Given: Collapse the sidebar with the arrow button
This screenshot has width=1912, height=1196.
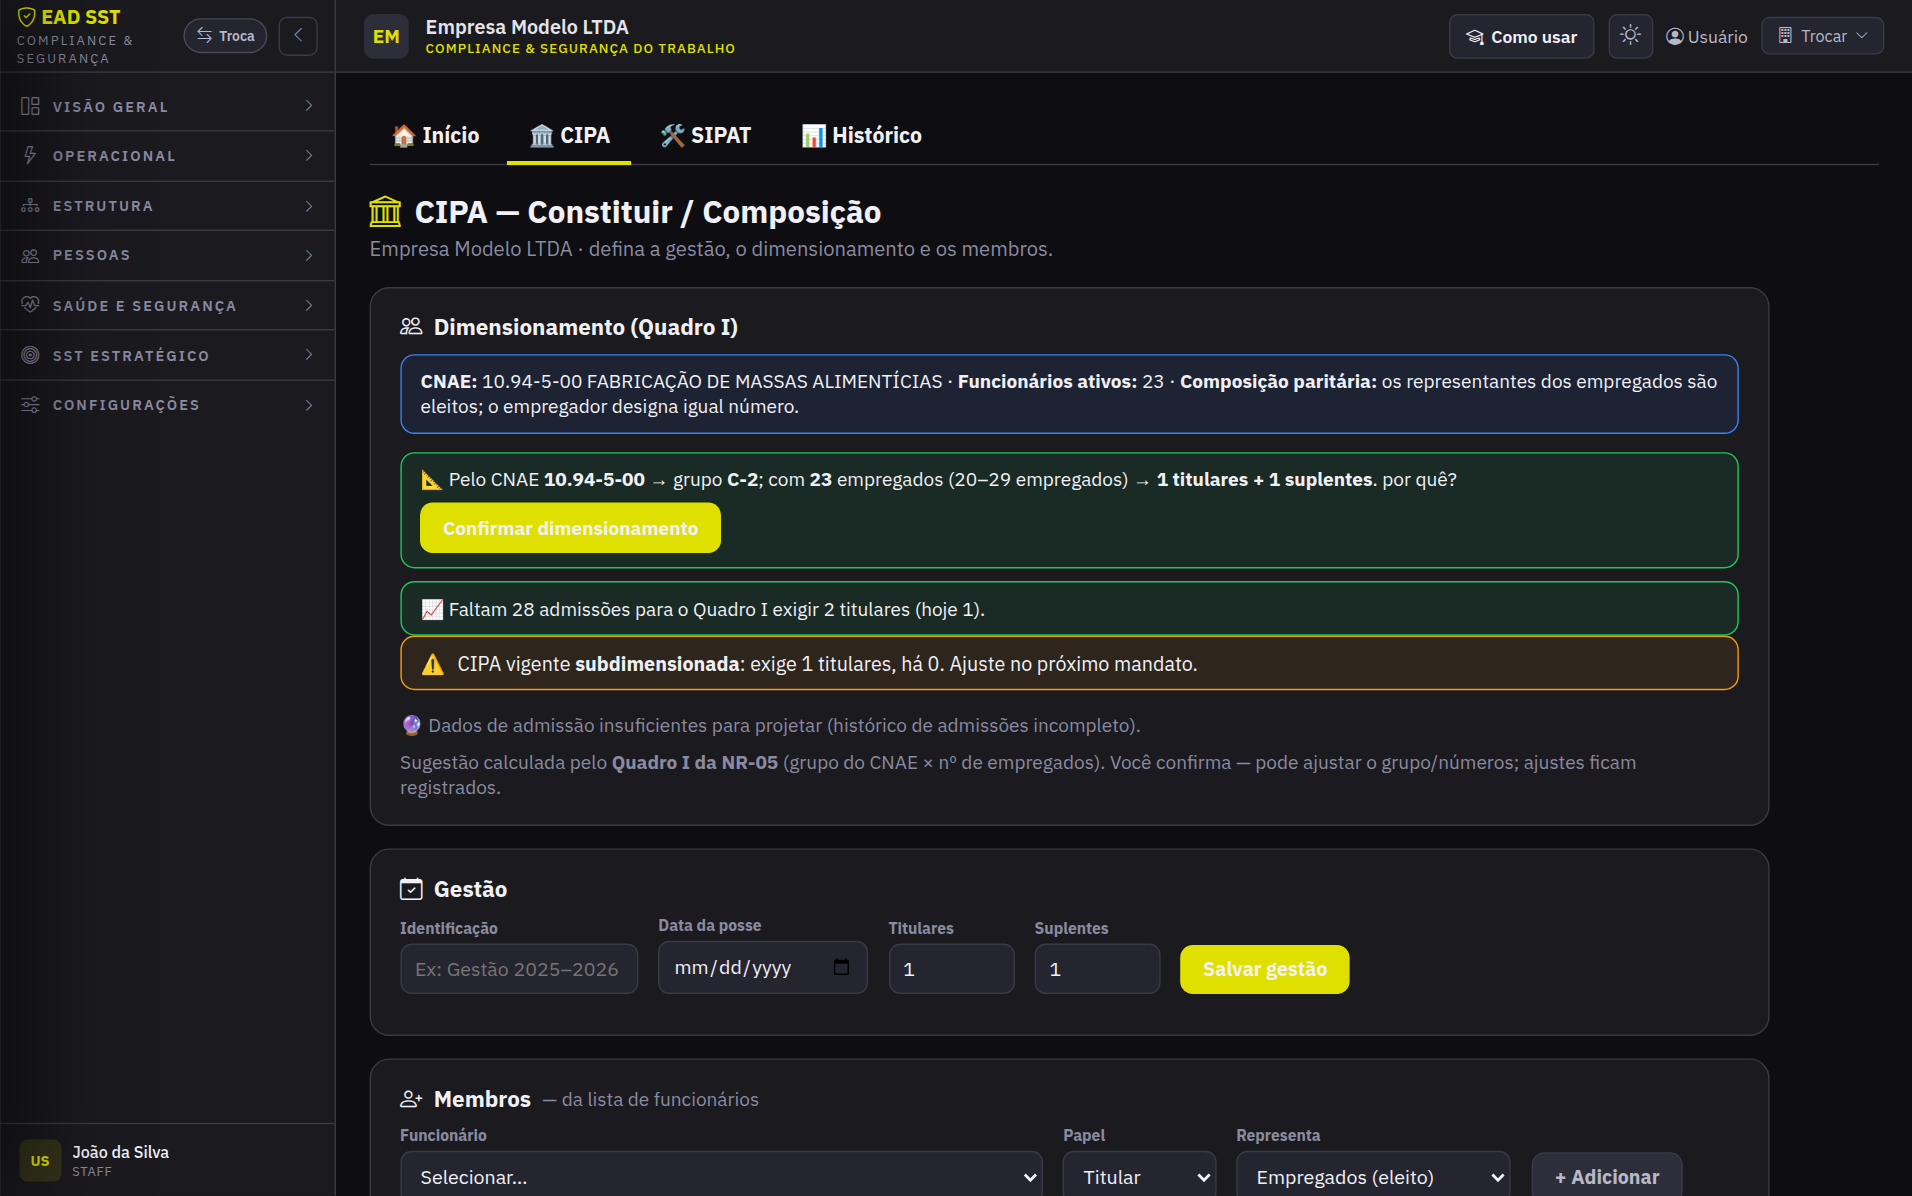Looking at the screenshot, I should click(x=298, y=36).
